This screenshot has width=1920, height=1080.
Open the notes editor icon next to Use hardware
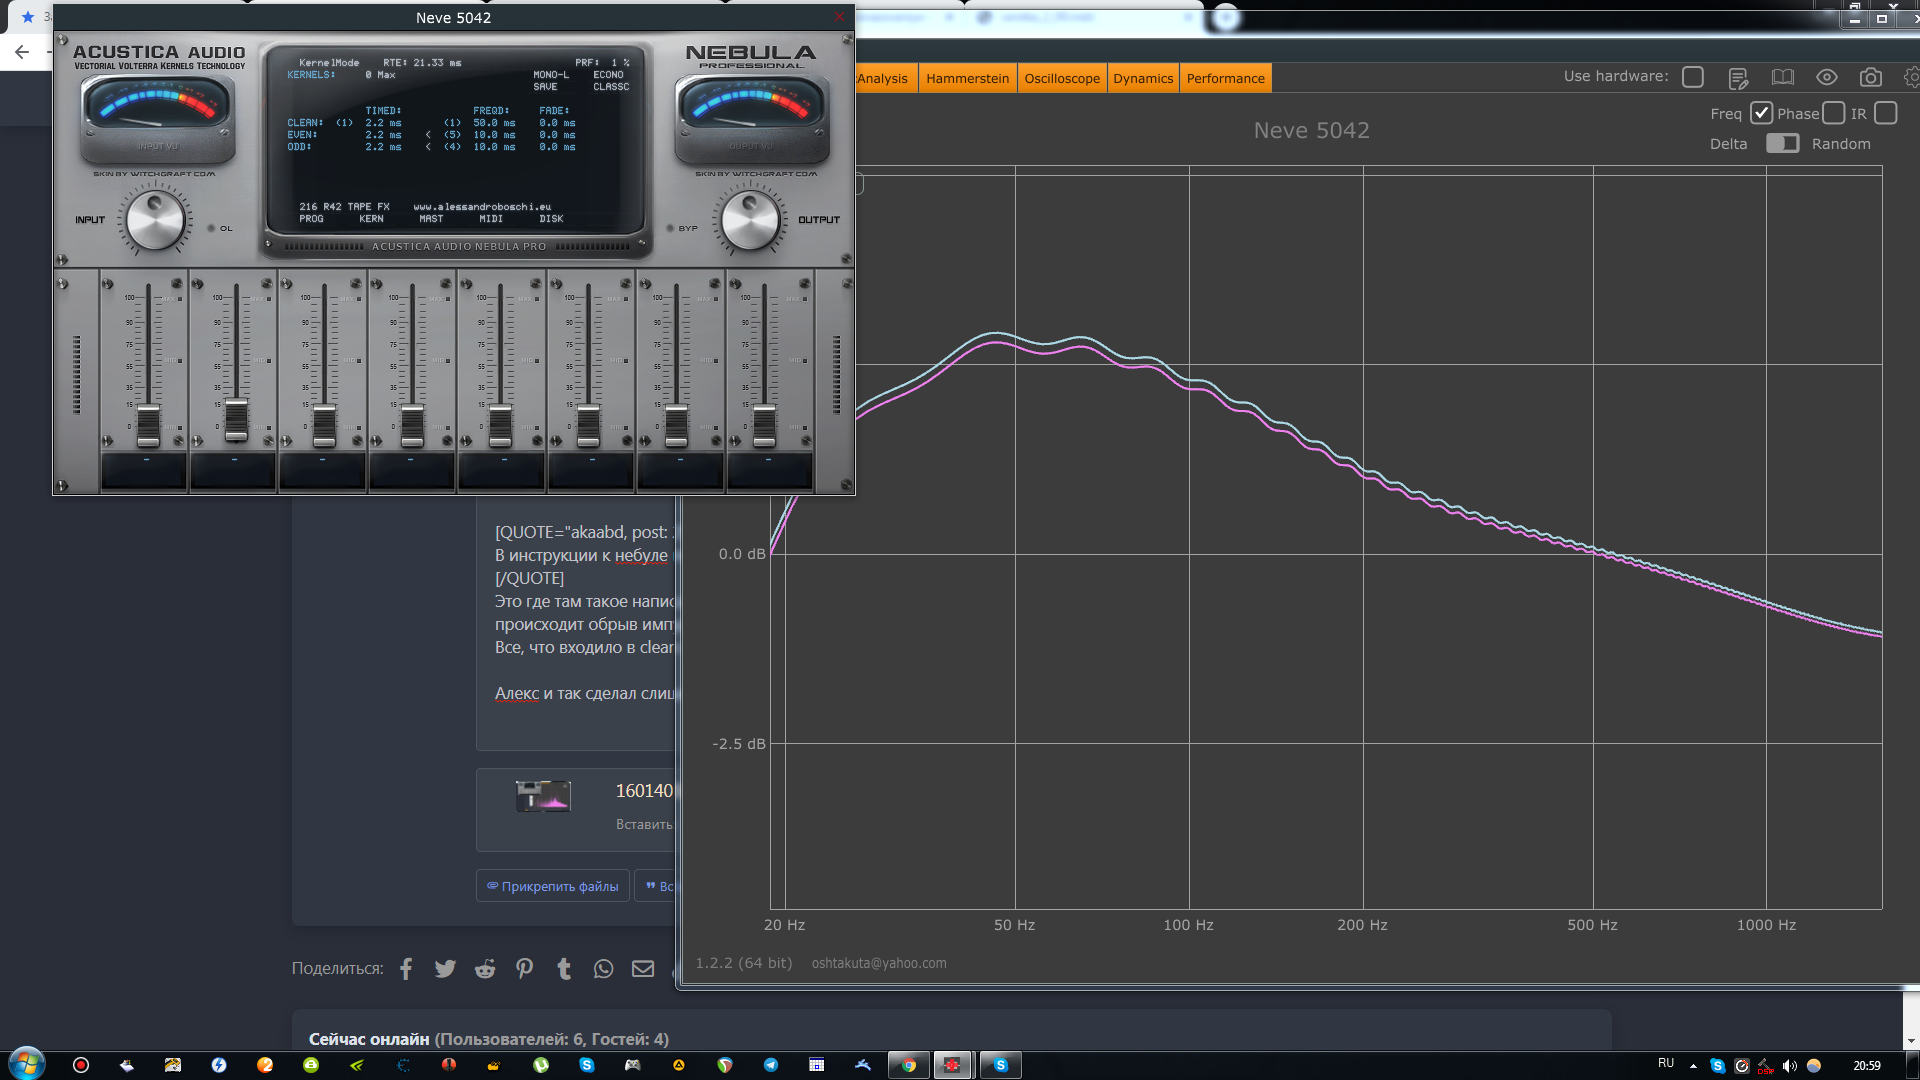(1738, 78)
